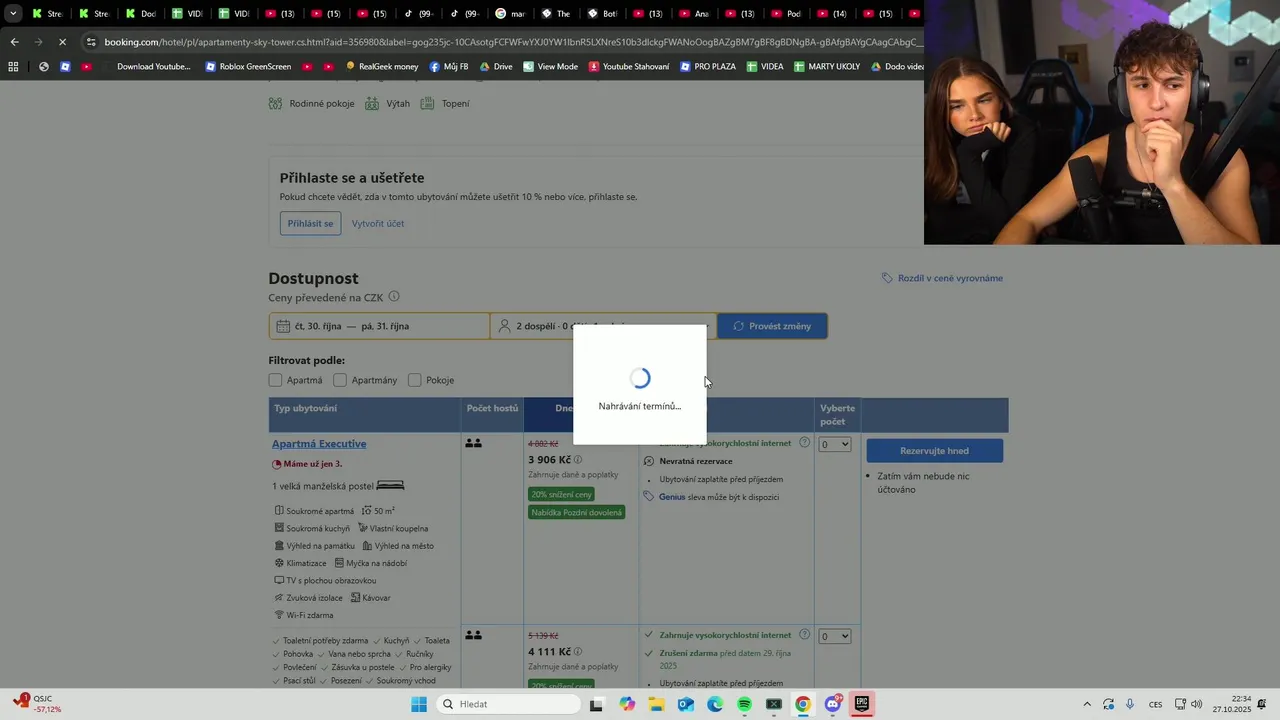The height and width of the screenshot is (720, 1280).
Task: Open Windows Start menu
Action: pyautogui.click(x=419, y=704)
